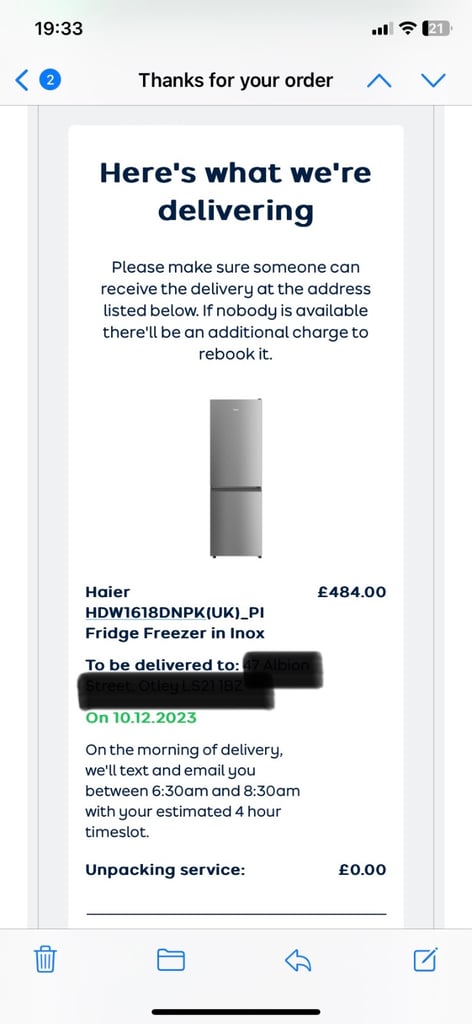Tap the clock showing 19:33

pos(58,29)
